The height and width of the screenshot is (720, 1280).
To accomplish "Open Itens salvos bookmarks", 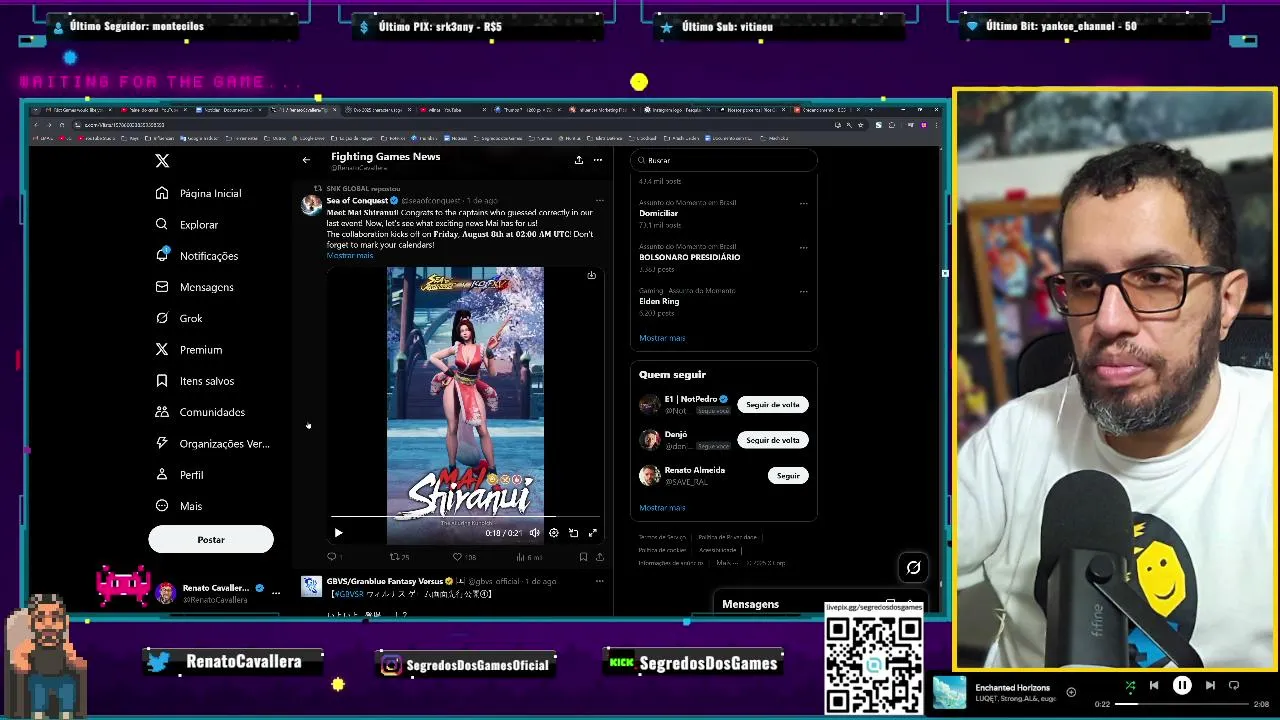I will pos(195,381).
